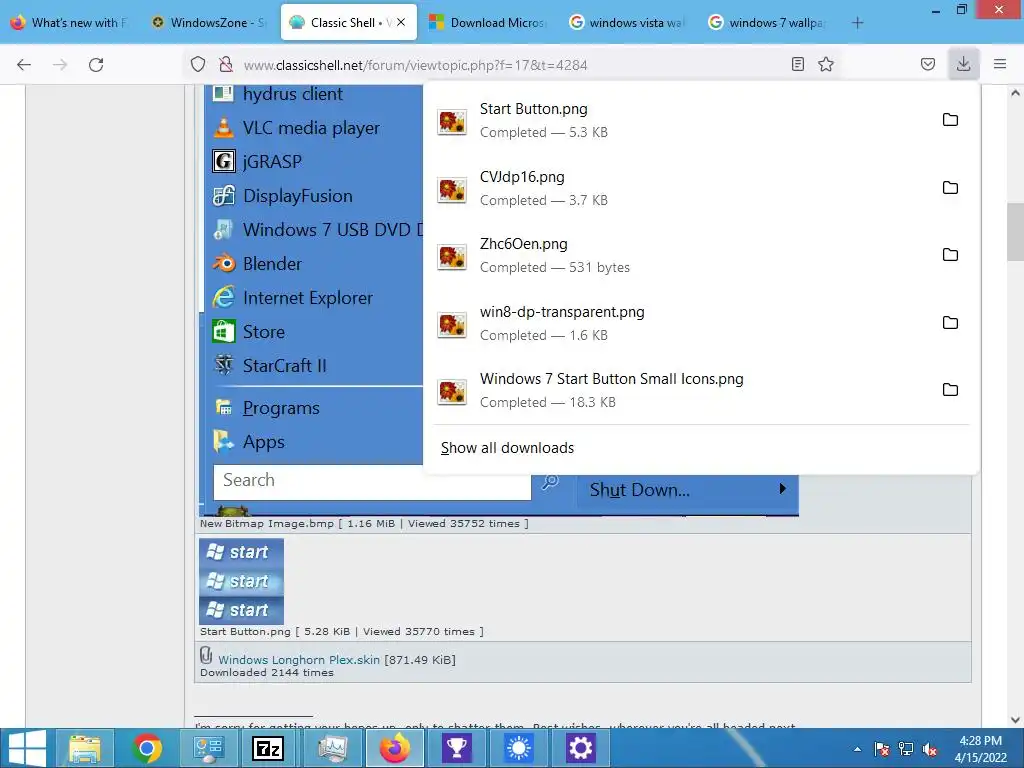Click the page vertical scrollbar thumb
The height and width of the screenshot is (768, 1024).
click(1015, 232)
